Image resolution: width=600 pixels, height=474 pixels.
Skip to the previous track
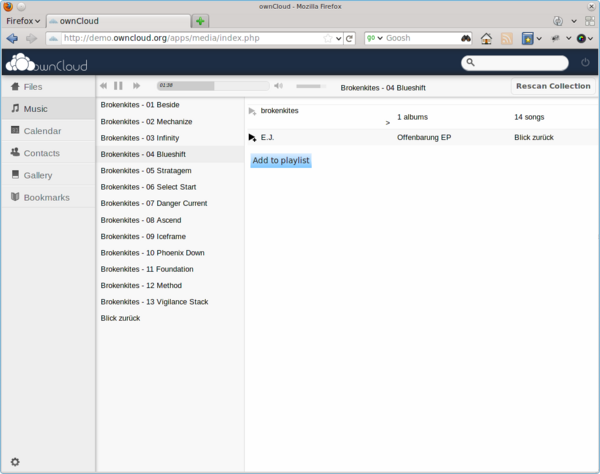[x=103, y=86]
